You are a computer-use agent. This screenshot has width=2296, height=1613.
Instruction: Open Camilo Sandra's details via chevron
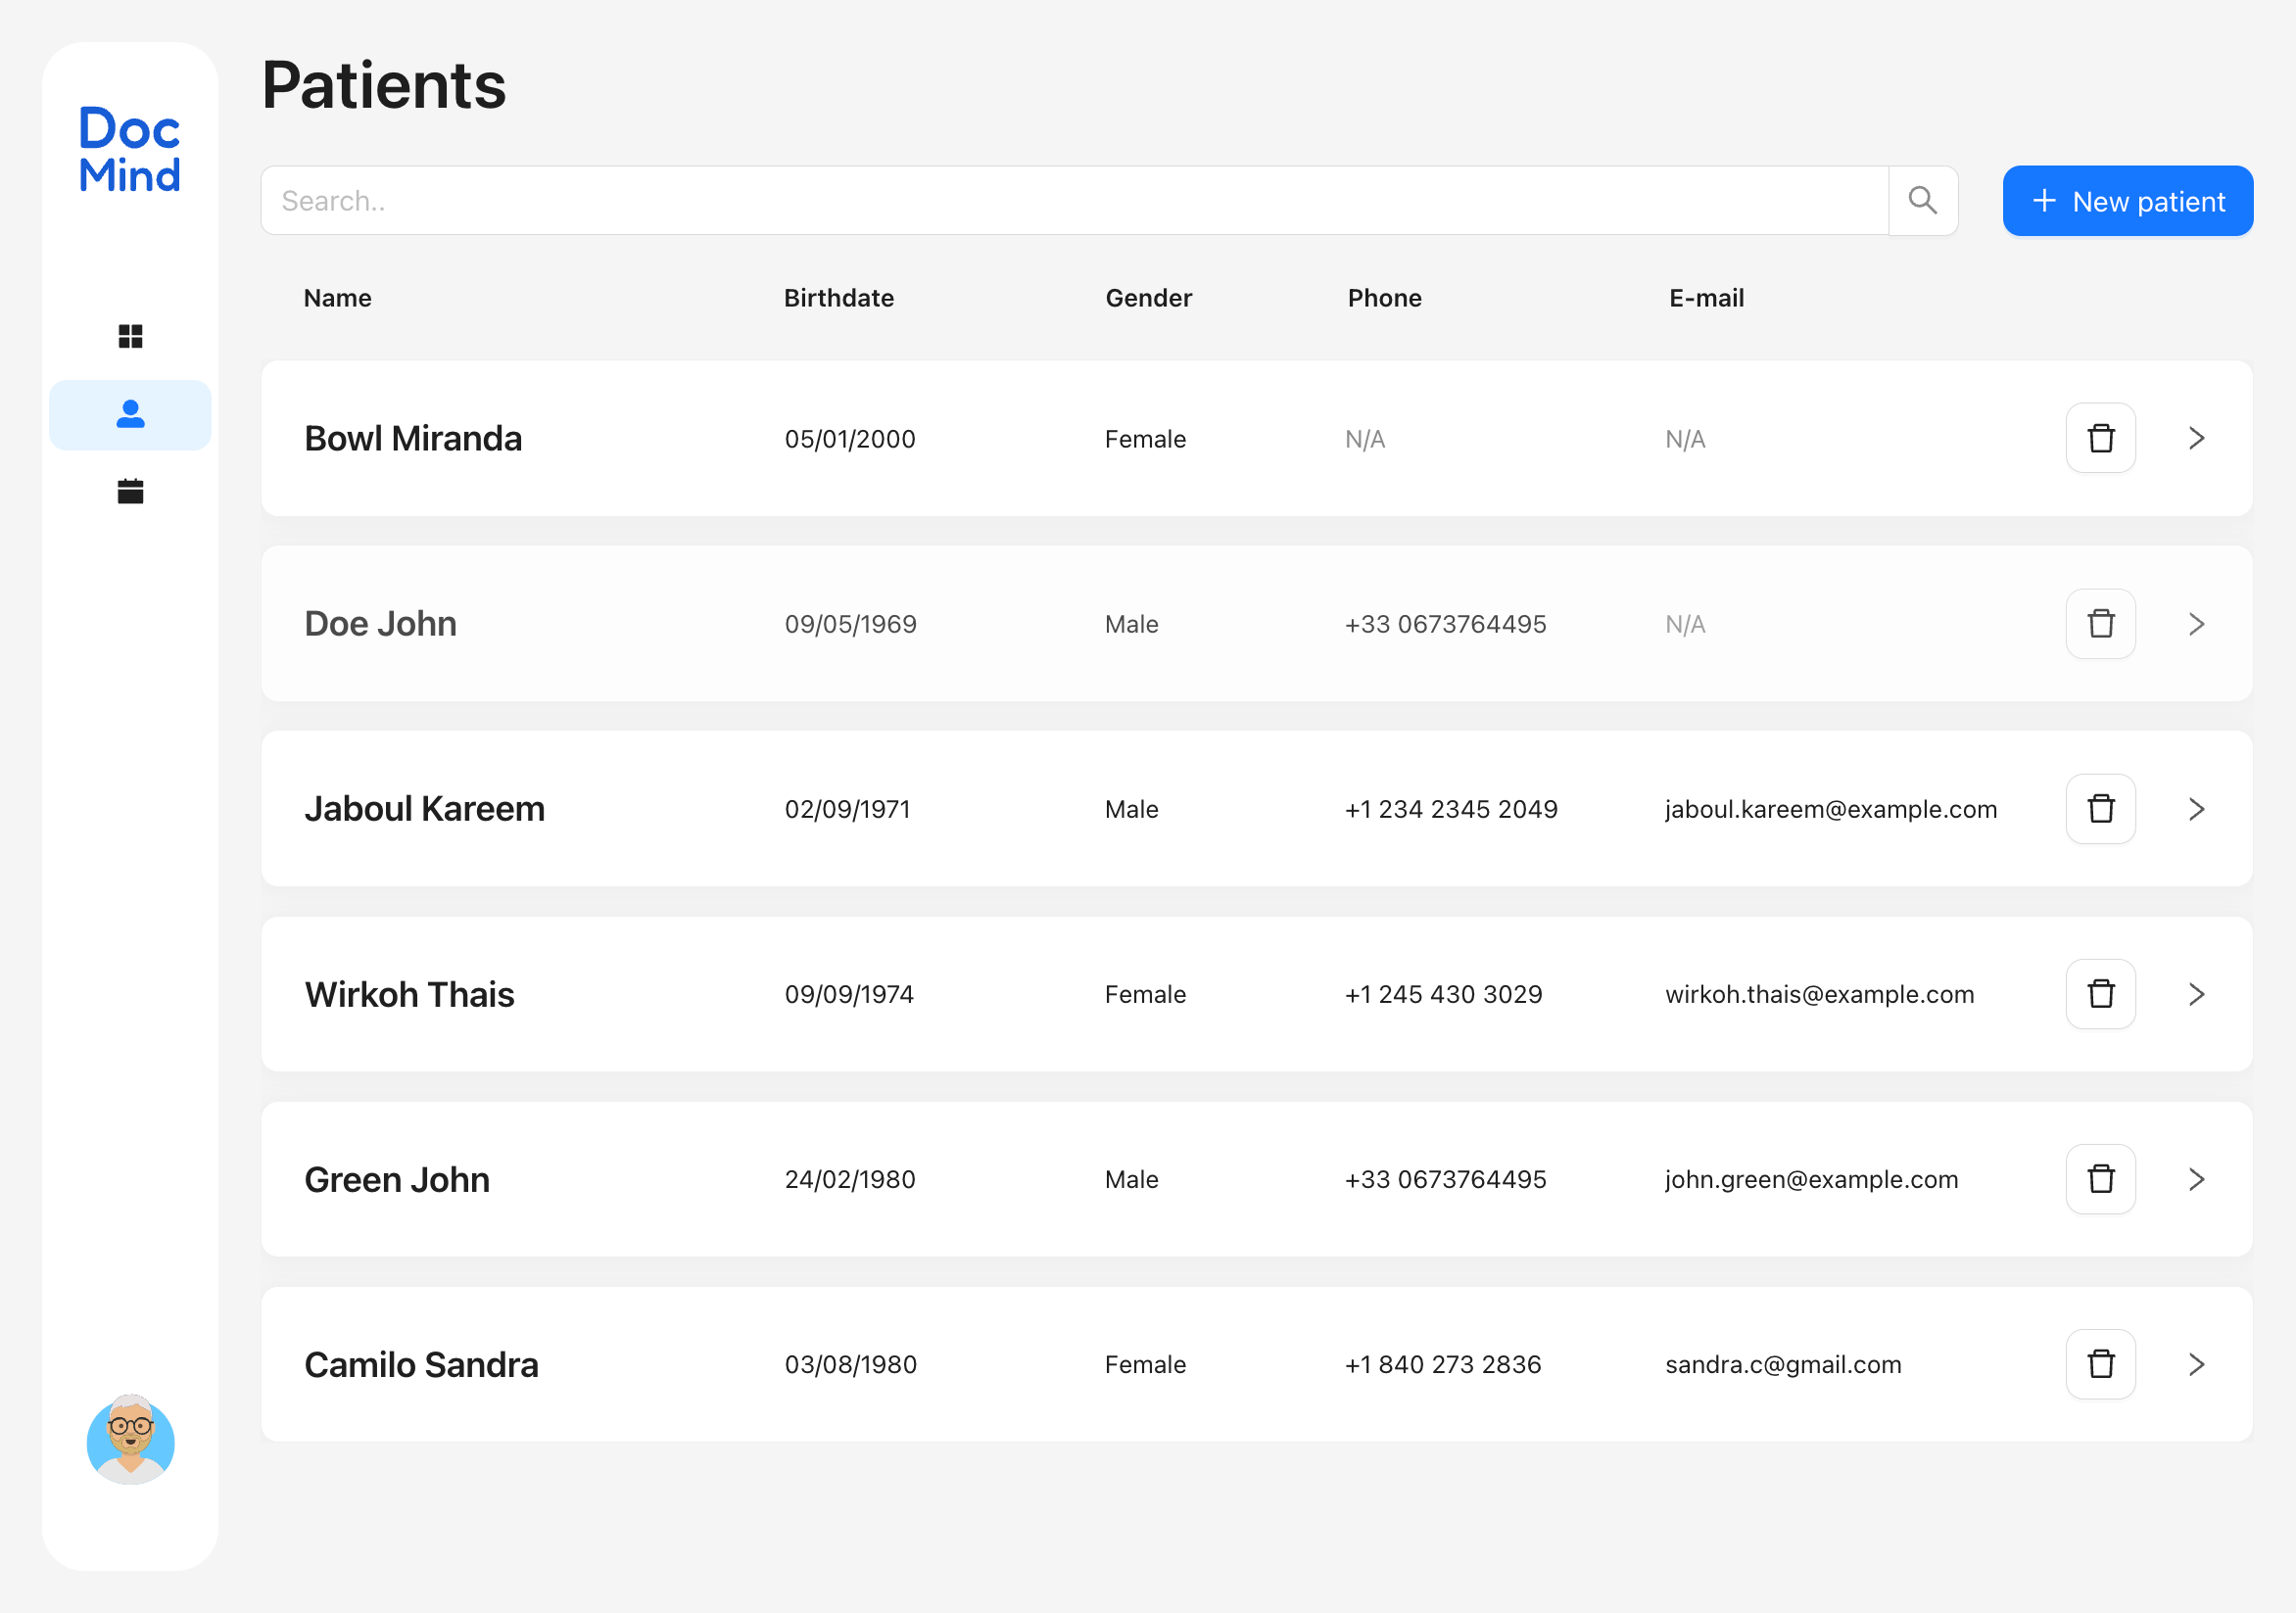[2196, 1364]
